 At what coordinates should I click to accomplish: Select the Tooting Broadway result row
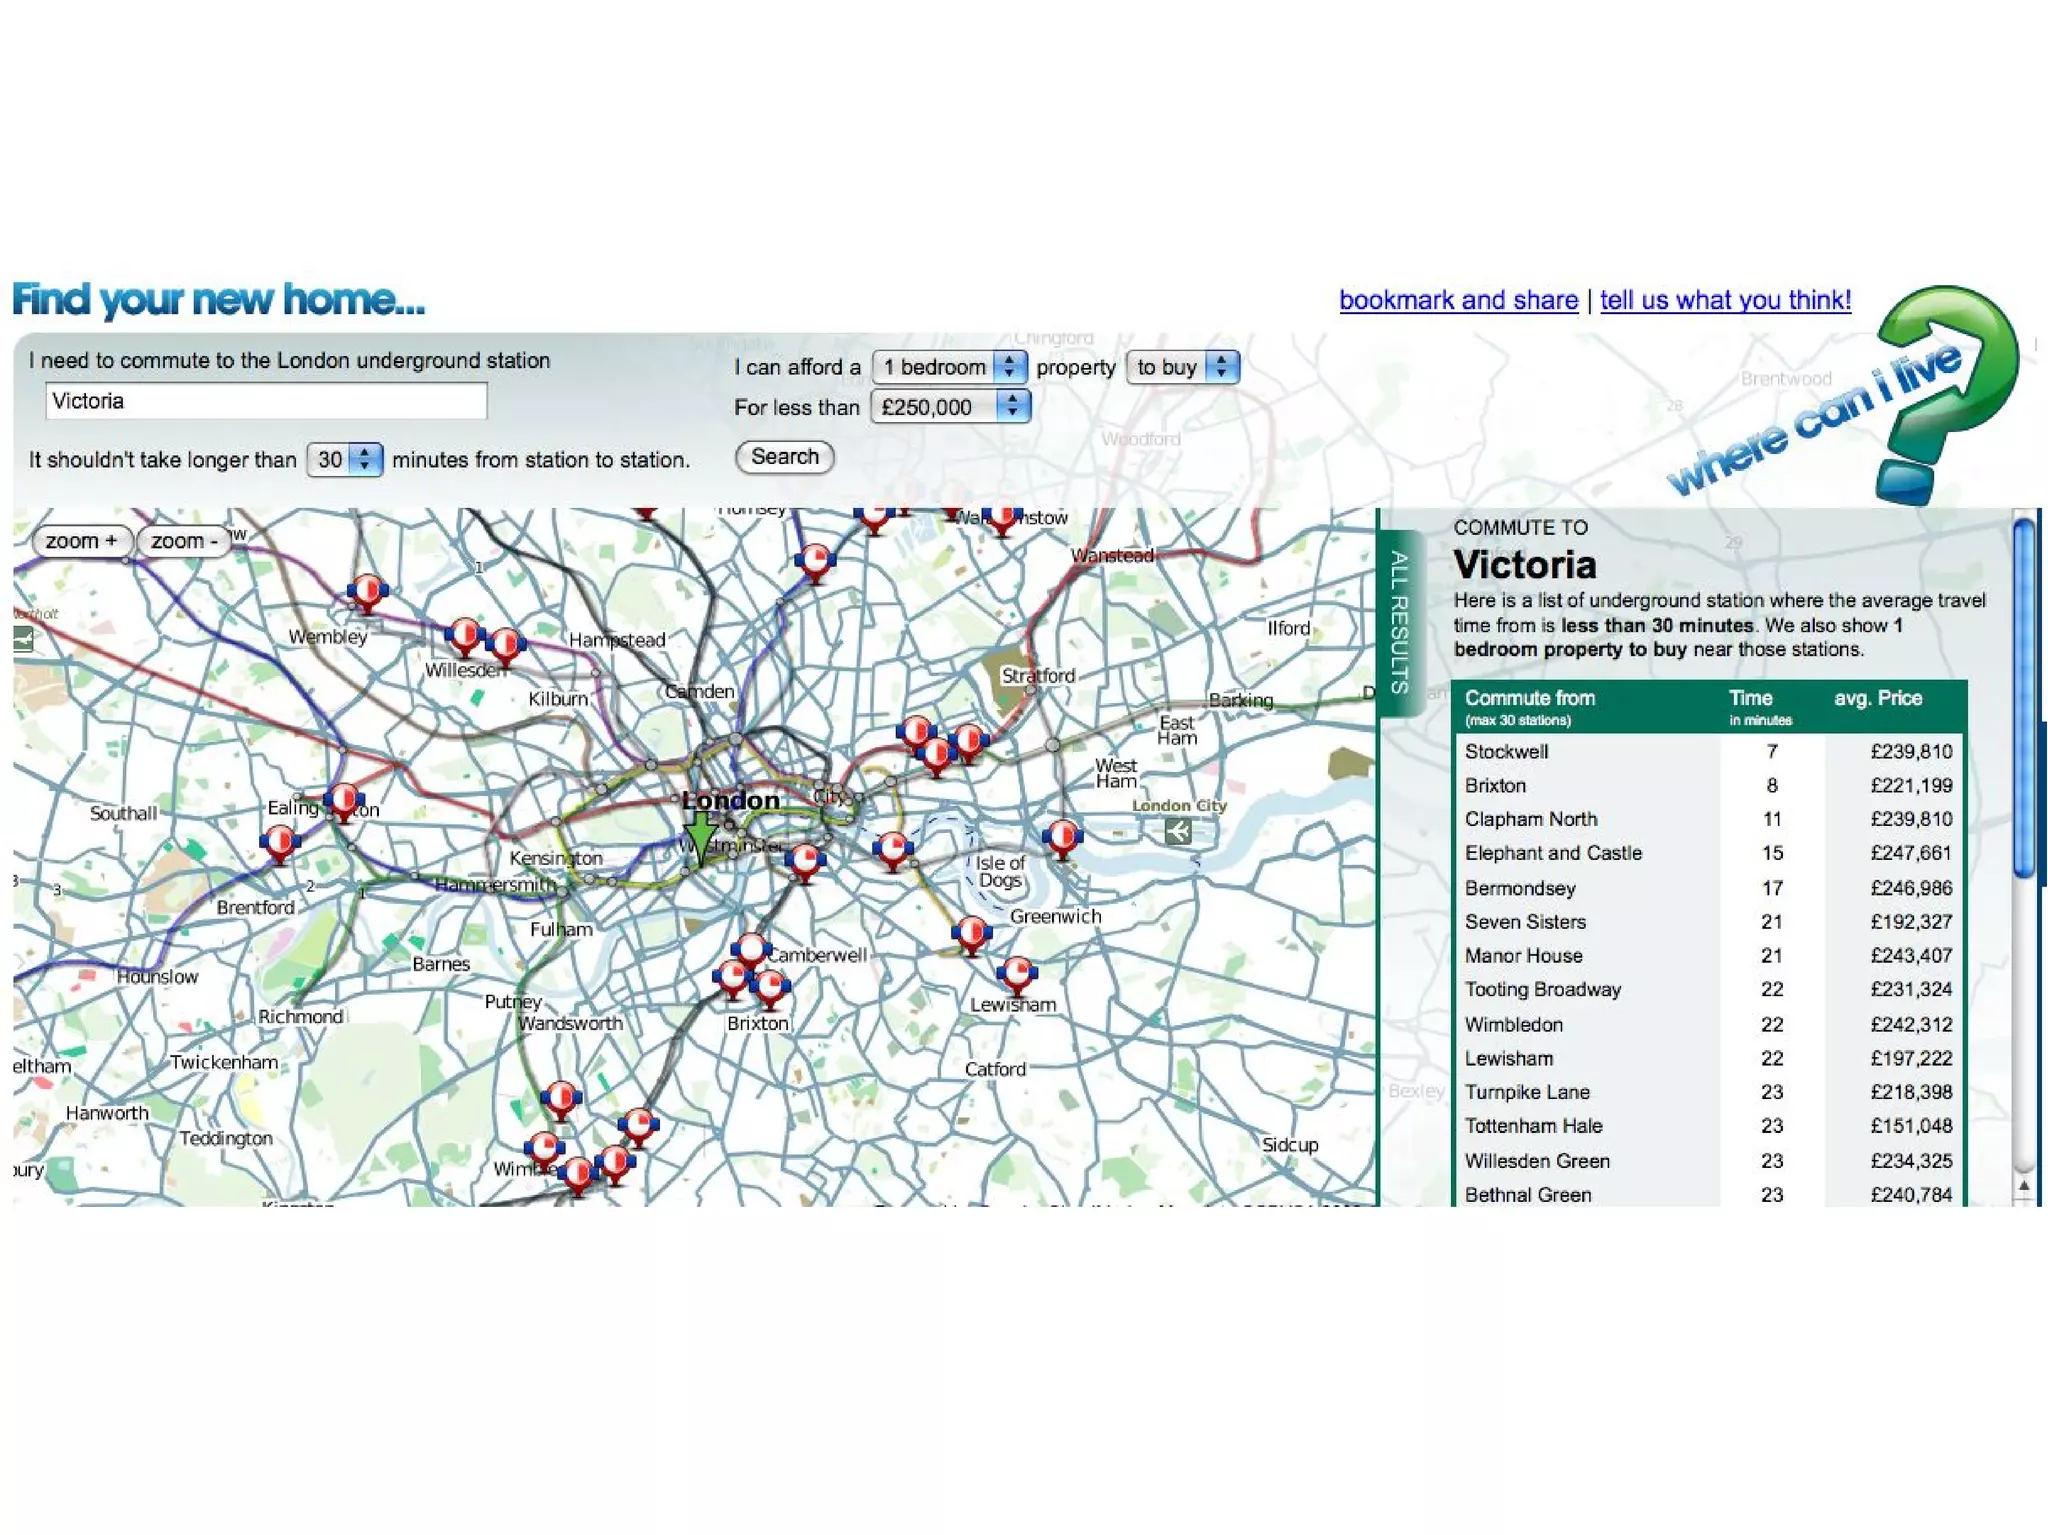click(x=1709, y=990)
